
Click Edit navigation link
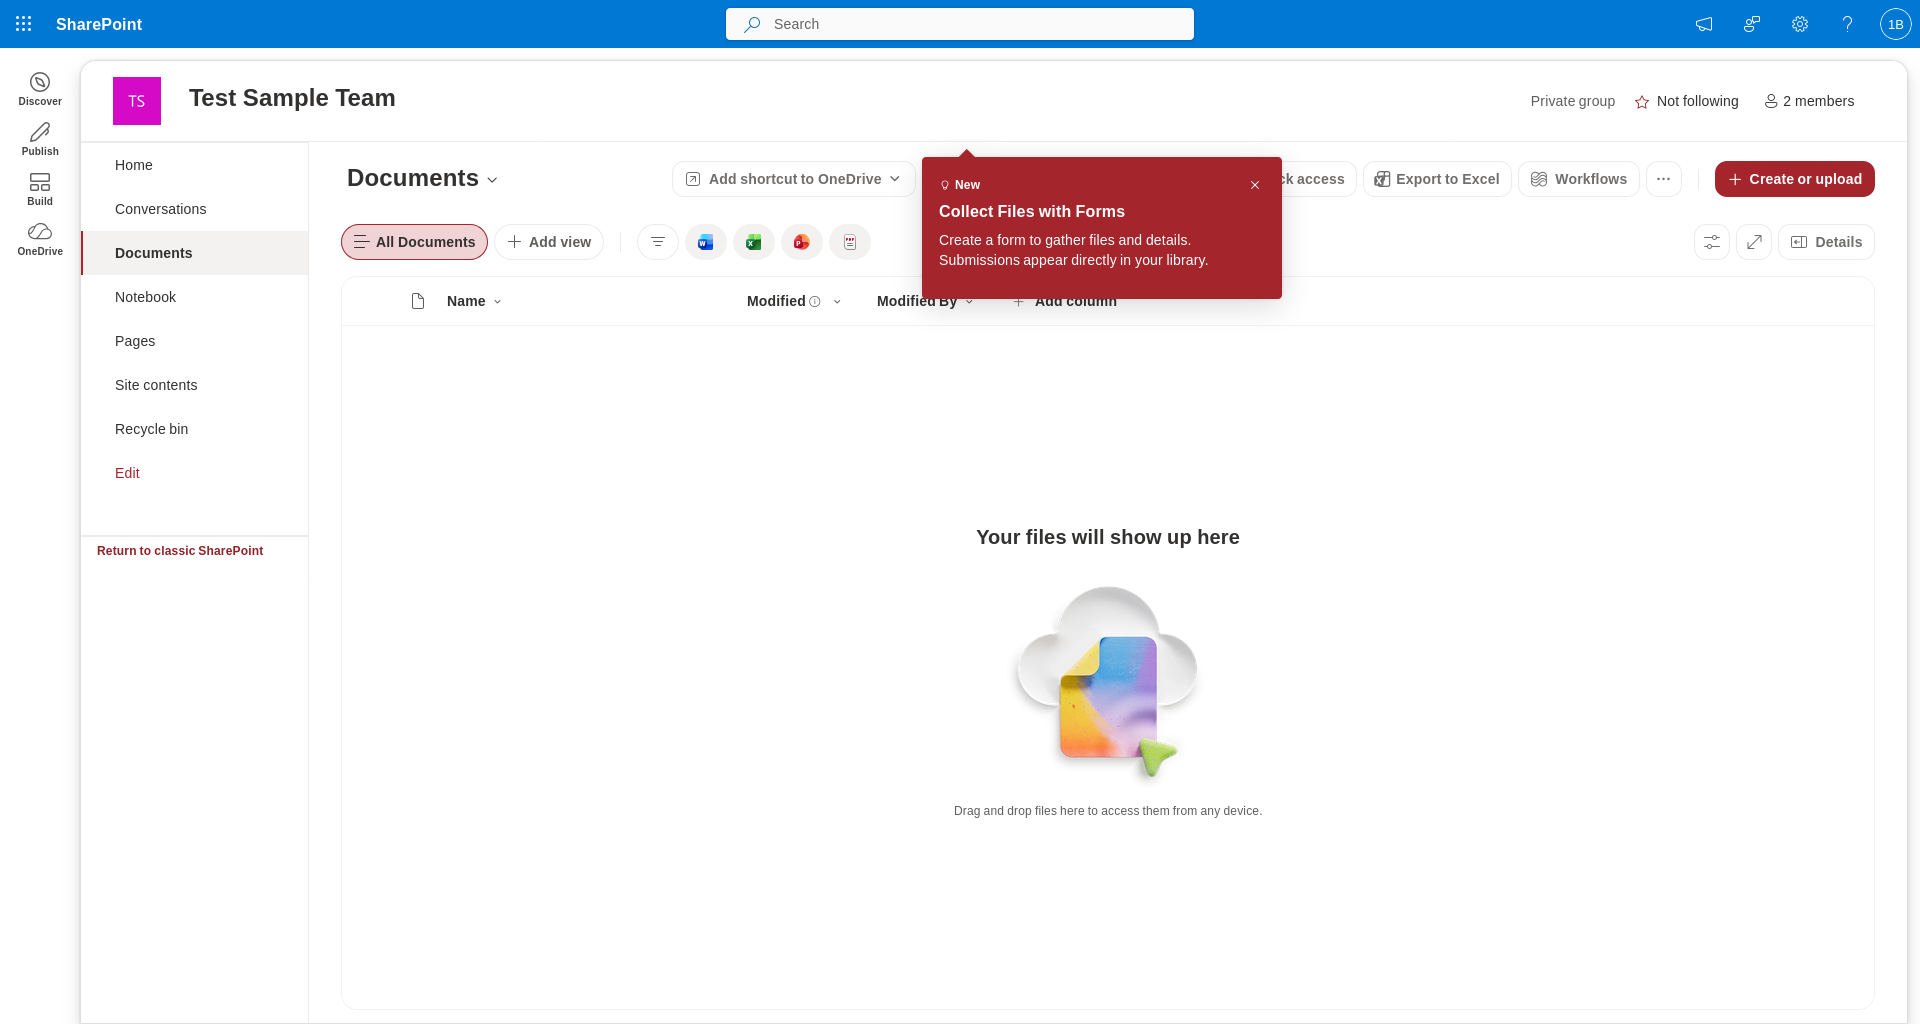[x=127, y=473]
